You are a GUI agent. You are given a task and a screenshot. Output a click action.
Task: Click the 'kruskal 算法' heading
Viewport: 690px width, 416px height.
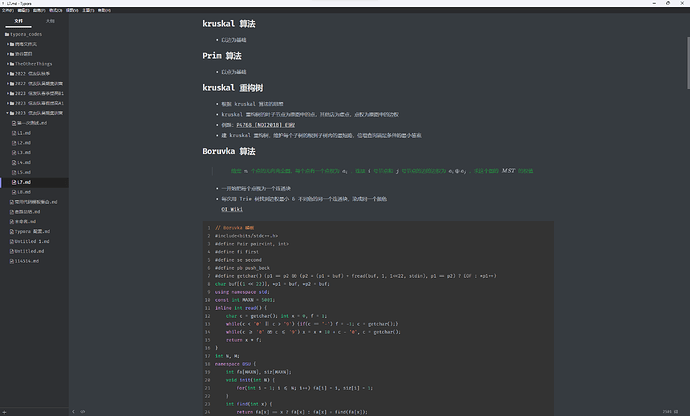229,24
